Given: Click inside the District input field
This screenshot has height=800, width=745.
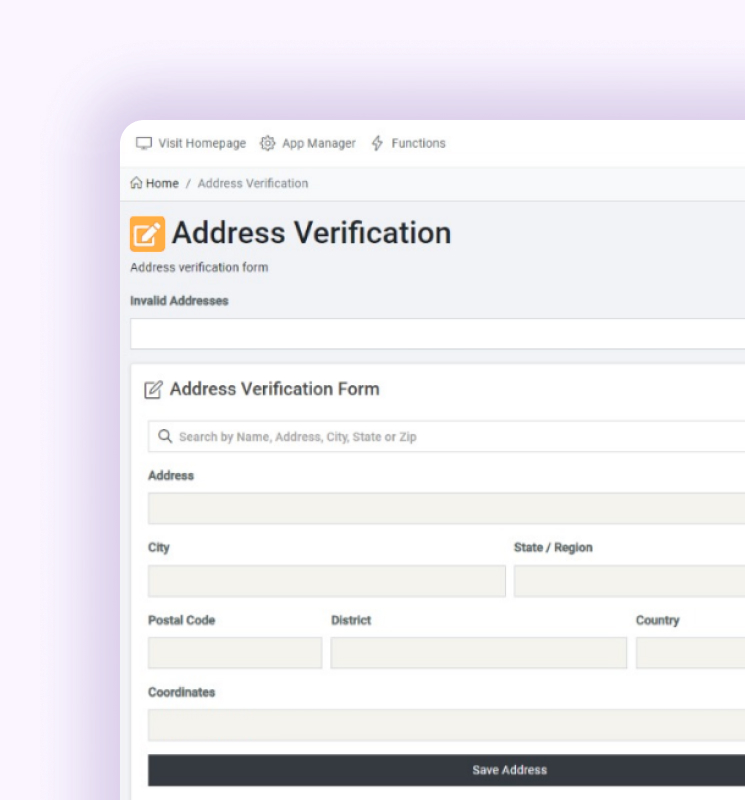Looking at the screenshot, I should (478, 653).
